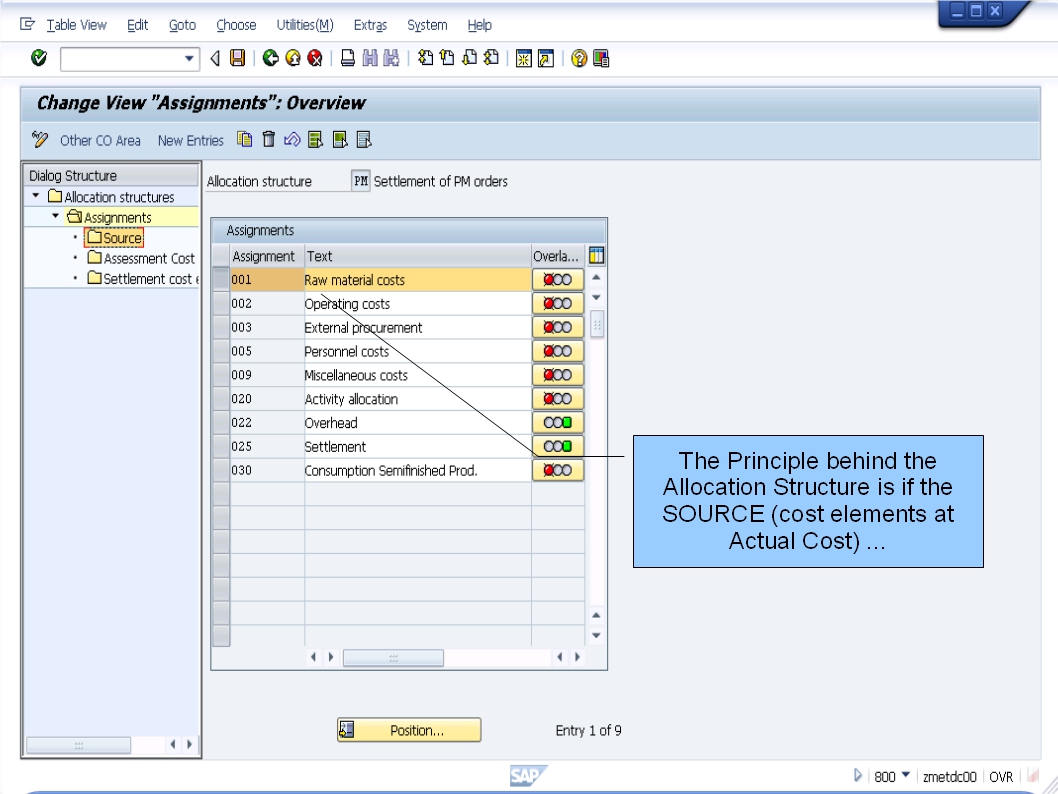Toggle overlap traffic light for Raw material costs
Viewport: 1058px width, 794px height.
pos(558,279)
